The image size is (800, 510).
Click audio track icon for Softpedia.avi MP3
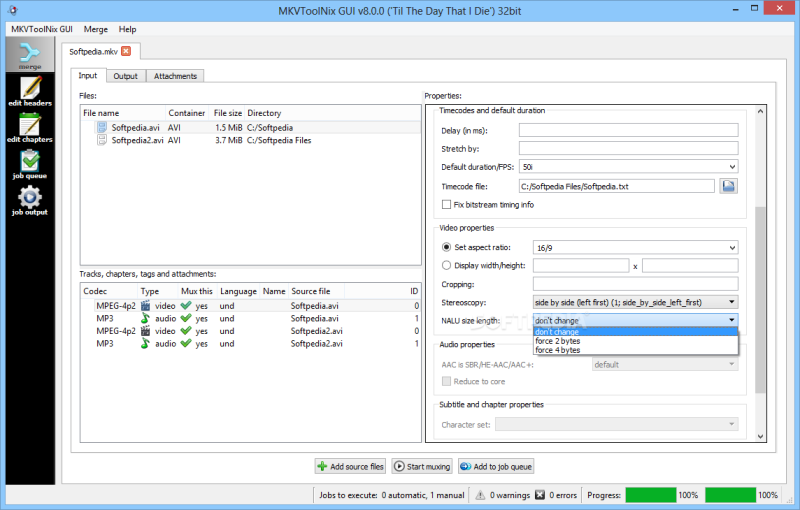click(x=145, y=318)
